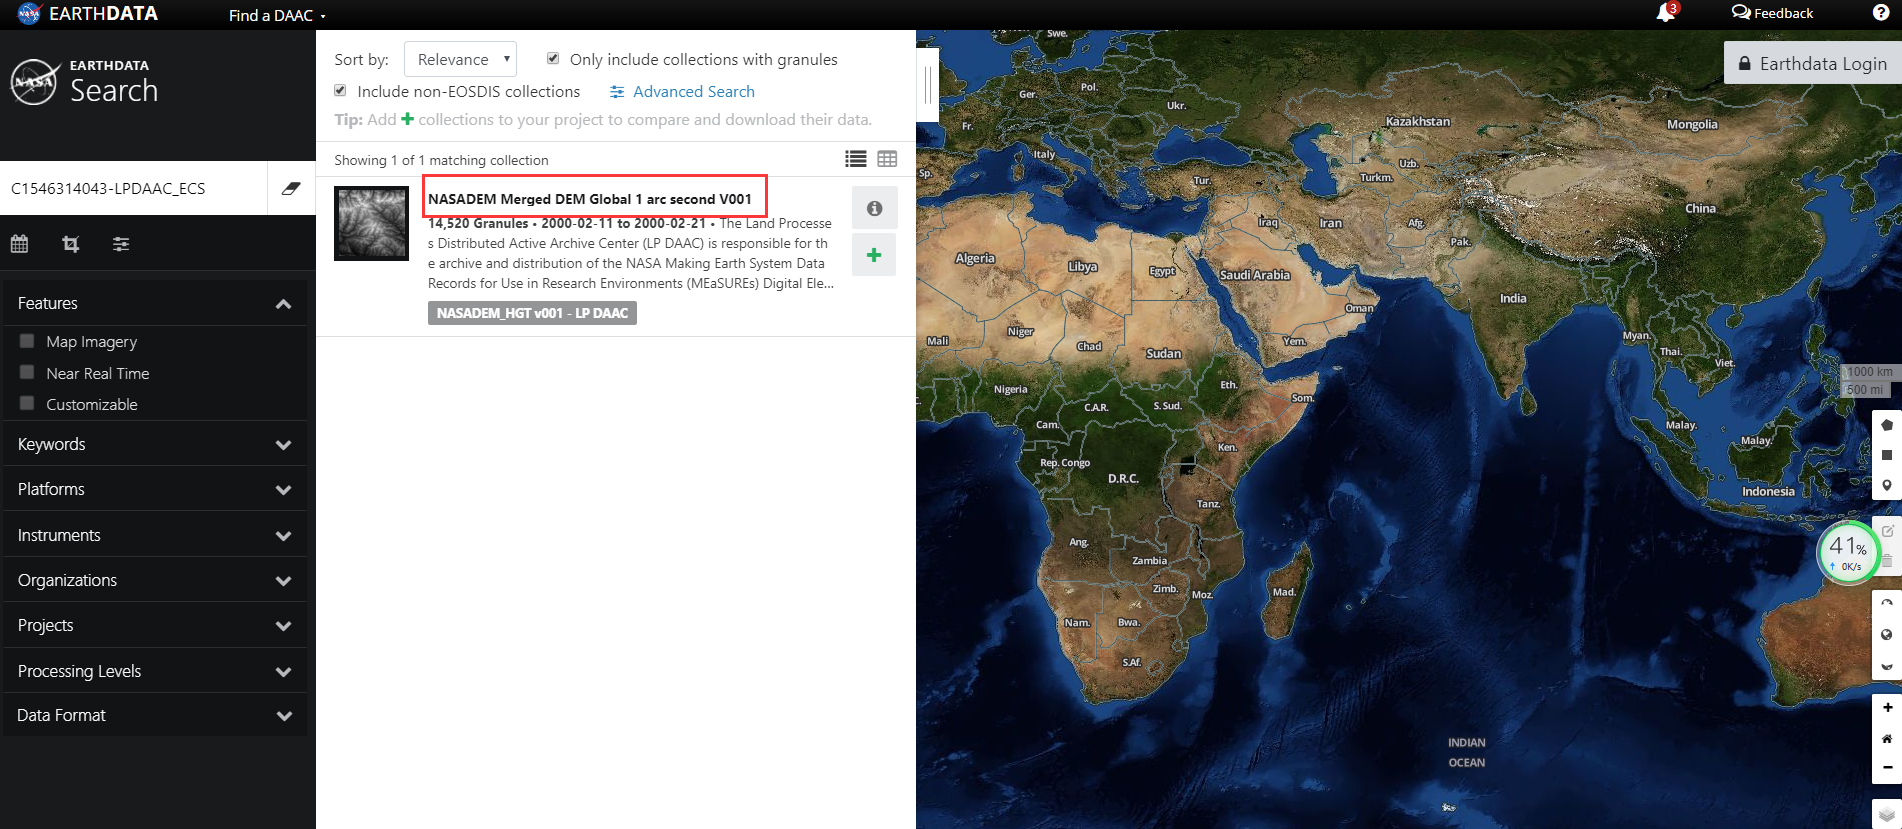The width and height of the screenshot is (1902, 829).
Task: Expand the Keywords section
Action: (x=155, y=444)
